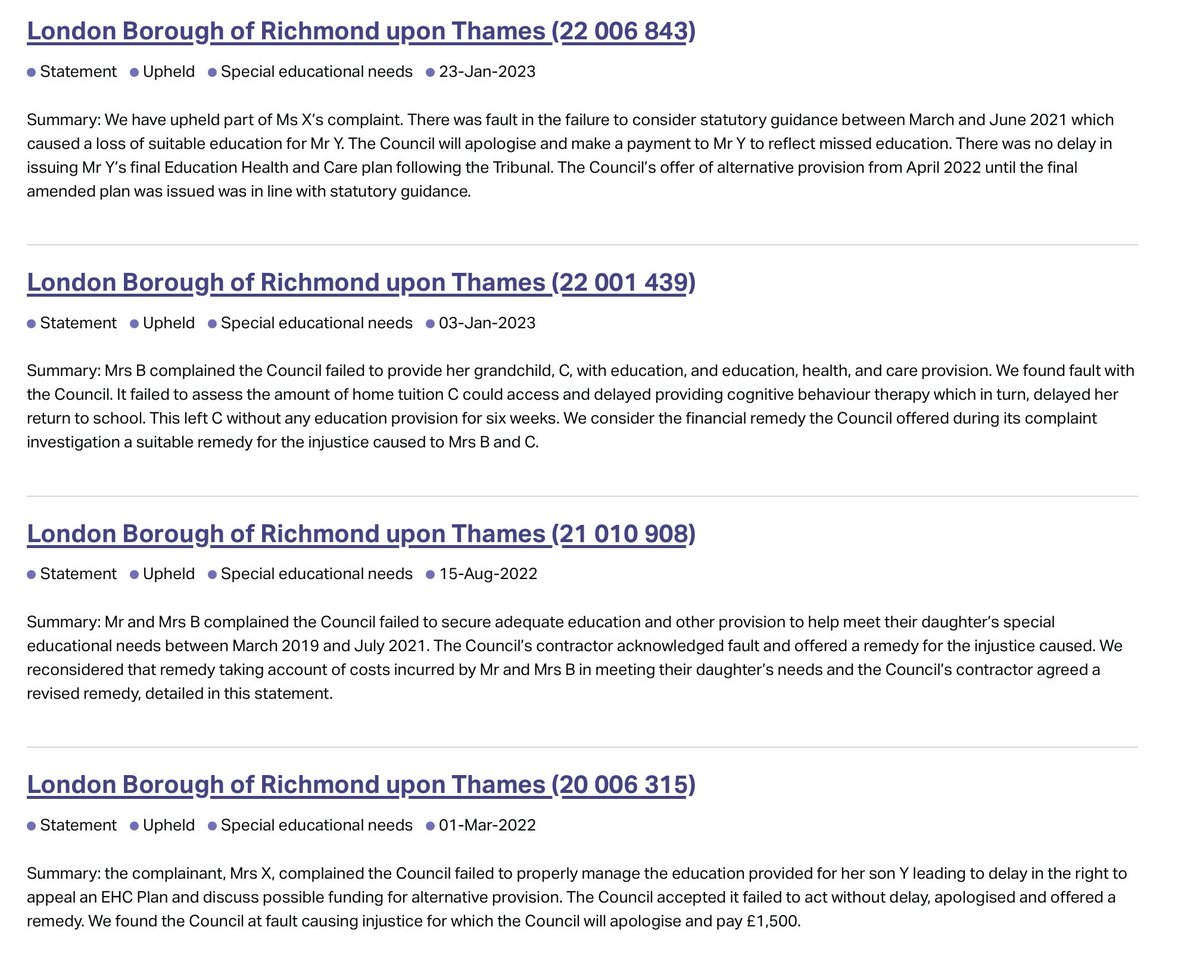
Task: Click Special educational needs tag under case 21 010 908
Action: pos(316,574)
